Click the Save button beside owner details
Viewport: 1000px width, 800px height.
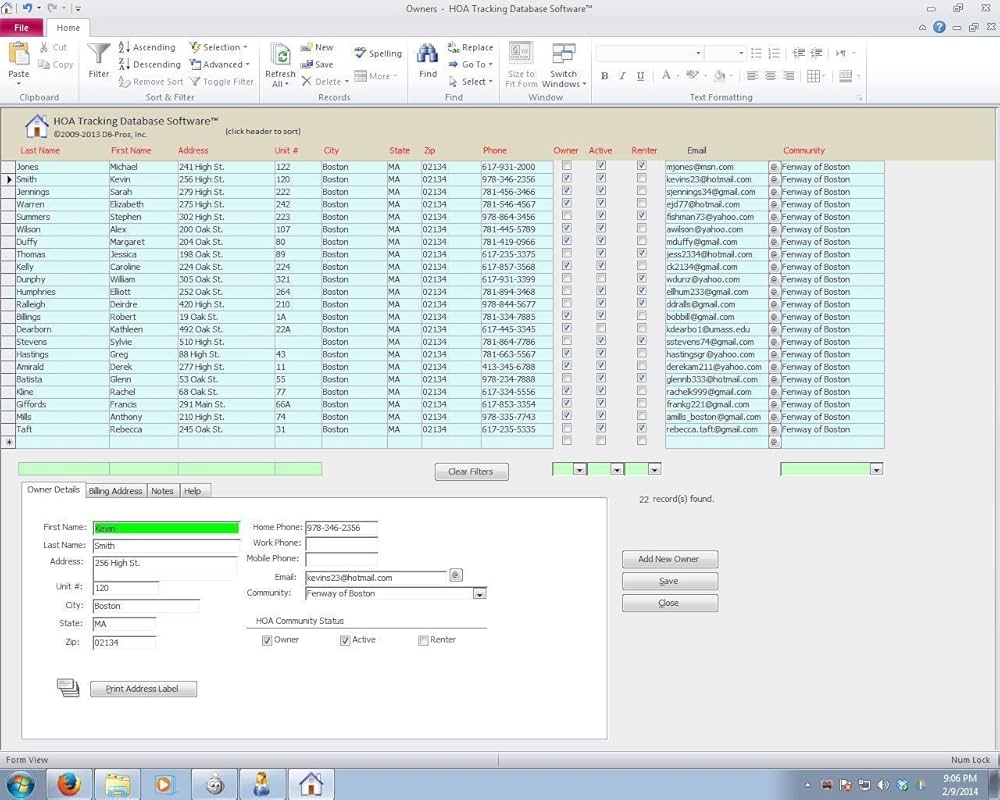click(670, 581)
